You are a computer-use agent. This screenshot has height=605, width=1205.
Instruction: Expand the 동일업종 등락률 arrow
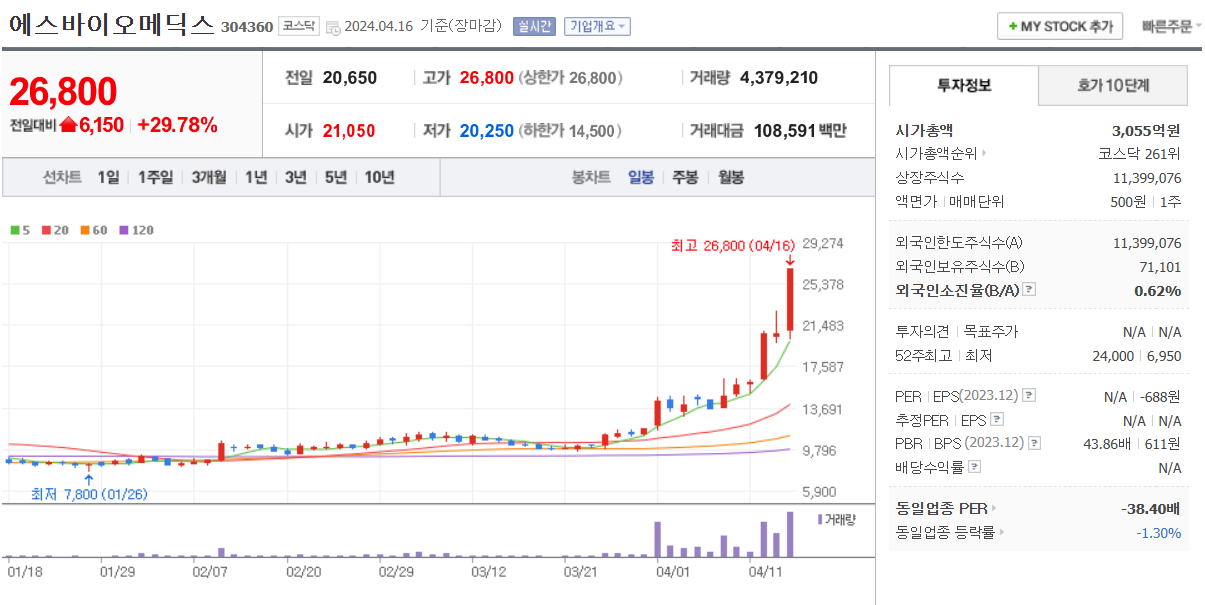[1001, 533]
